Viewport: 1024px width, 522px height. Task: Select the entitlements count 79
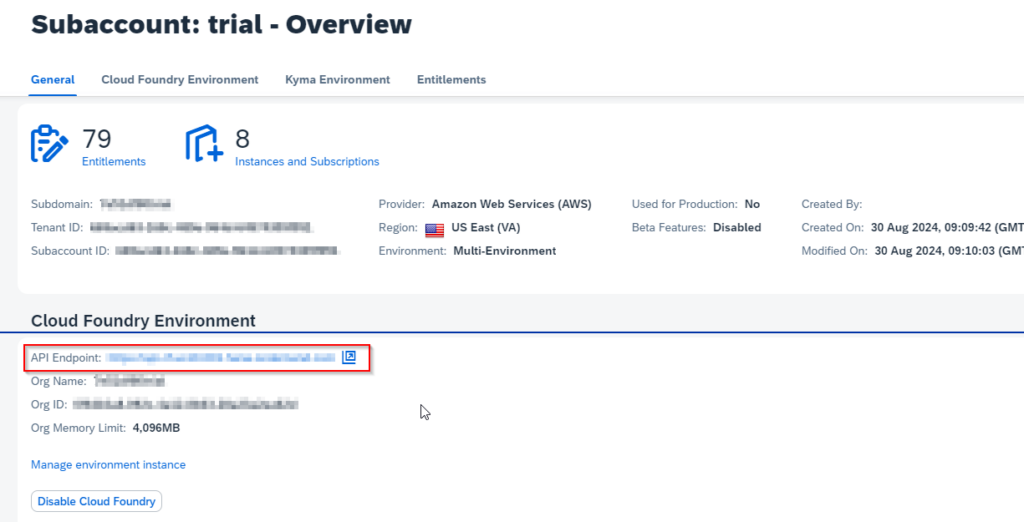pyautogui.click(x=97, y=139)
